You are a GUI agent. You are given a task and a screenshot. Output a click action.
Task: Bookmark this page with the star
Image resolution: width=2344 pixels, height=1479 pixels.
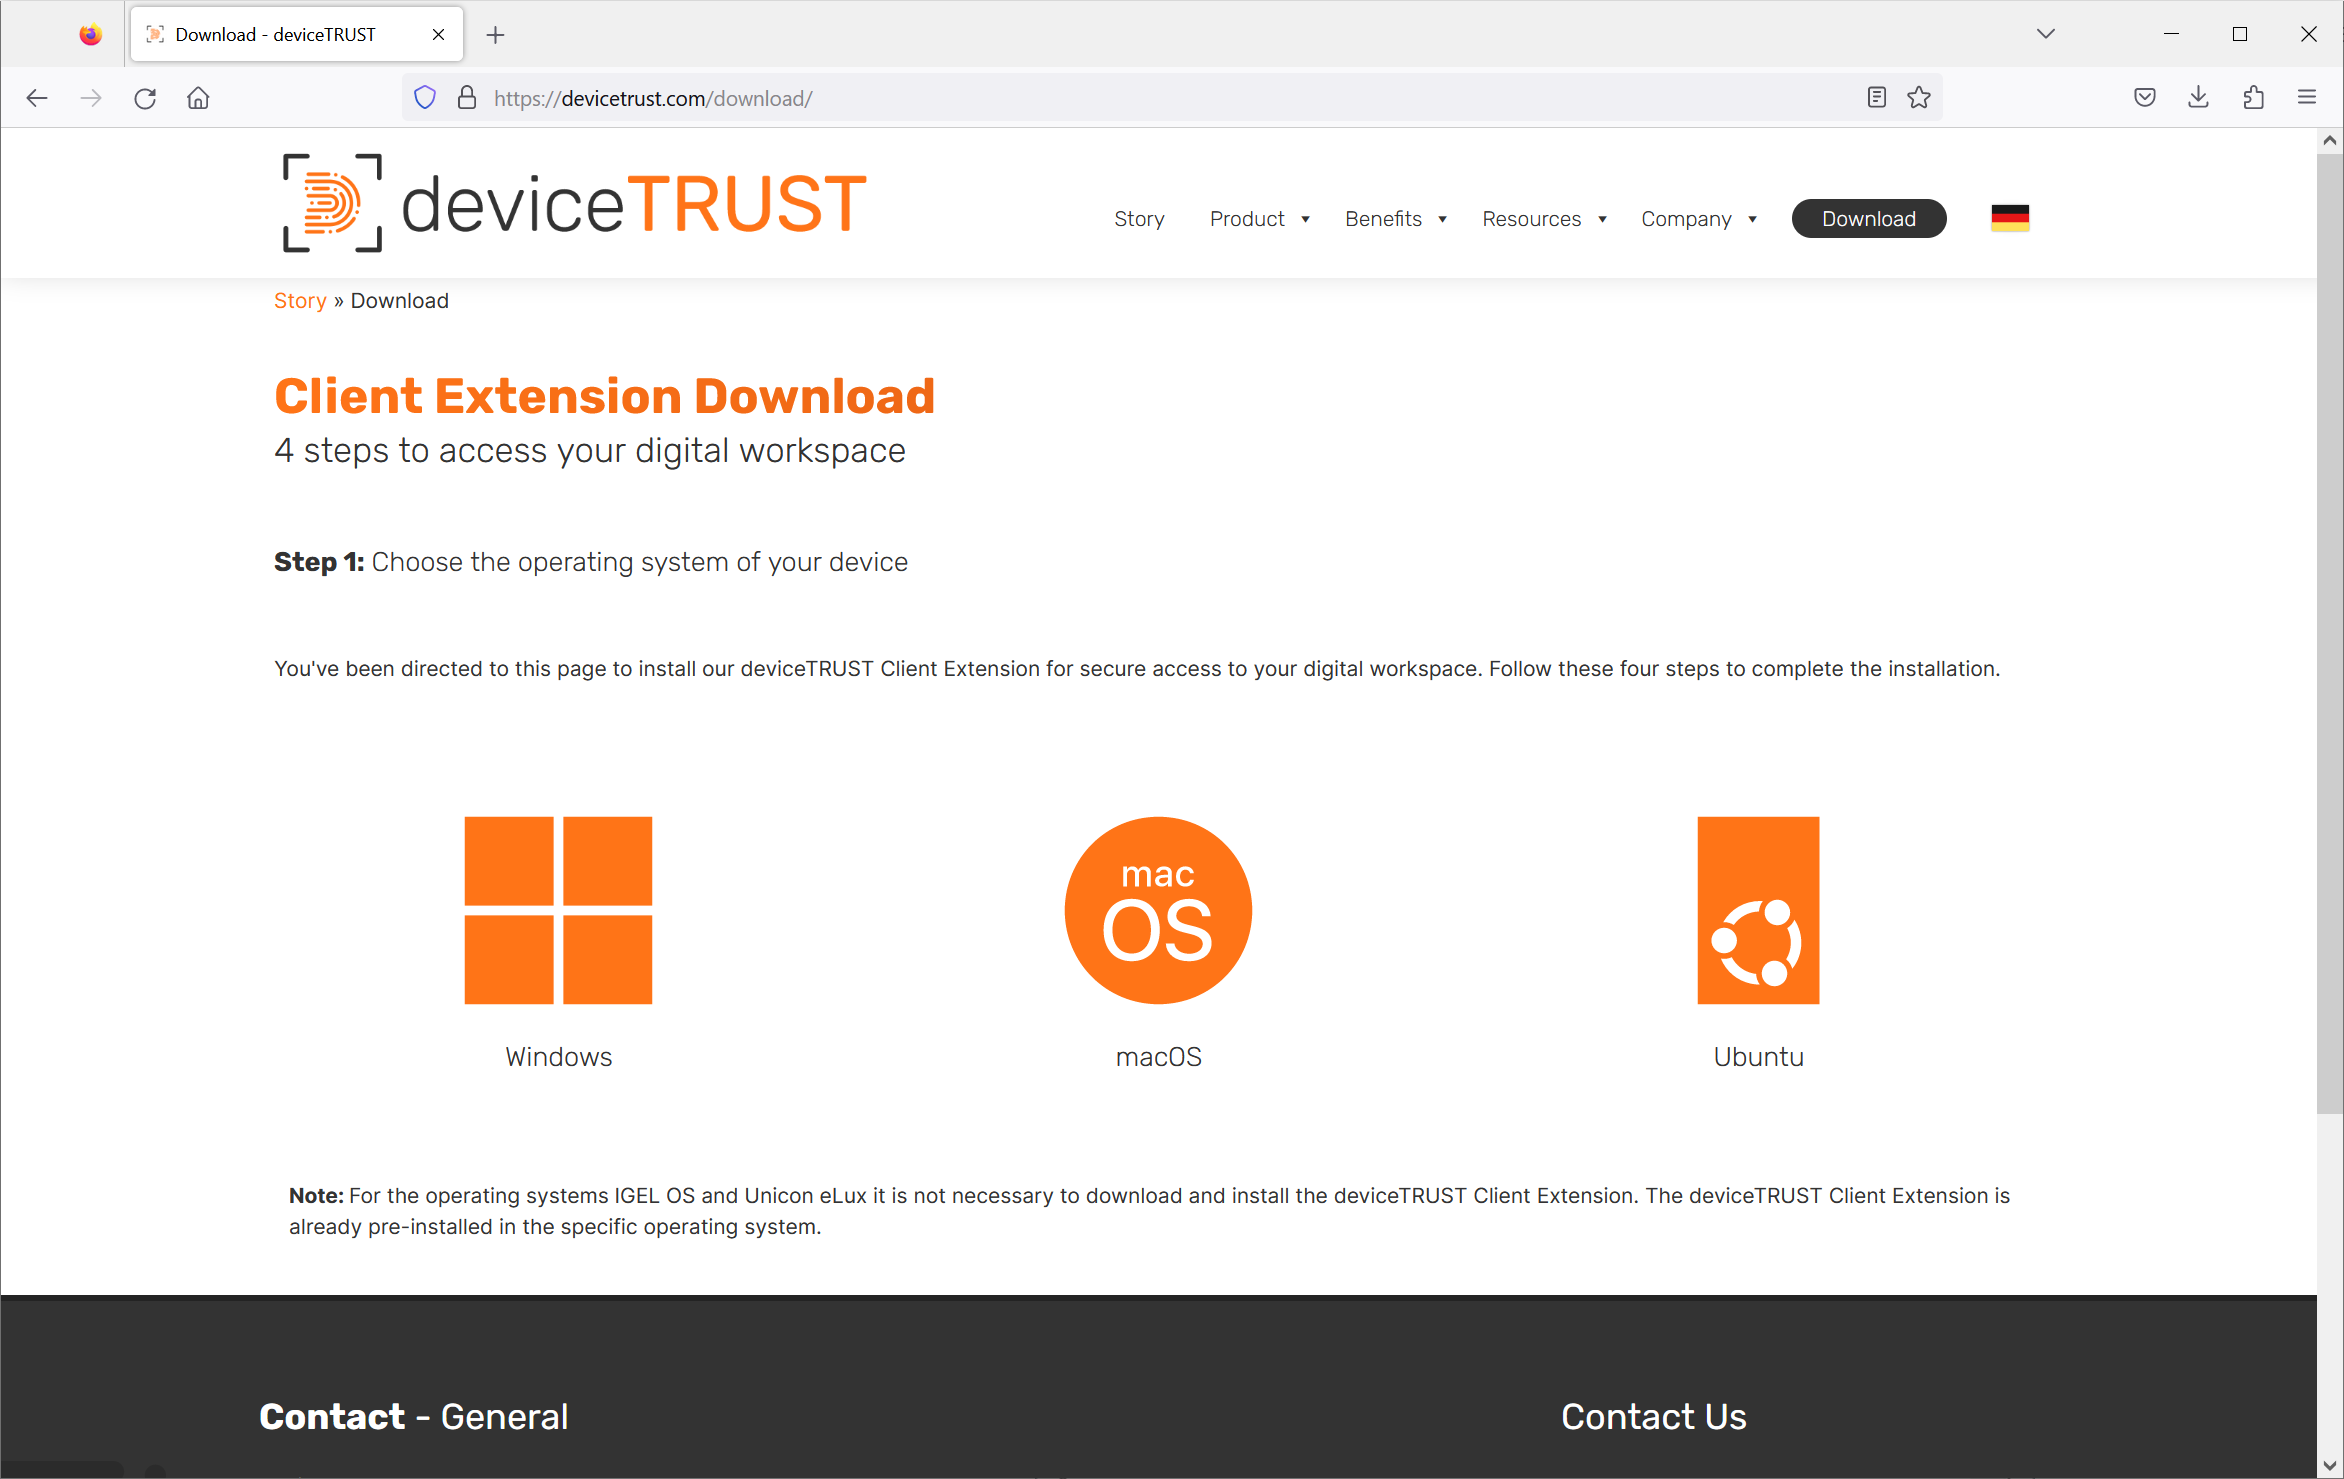coord(1918,97)
